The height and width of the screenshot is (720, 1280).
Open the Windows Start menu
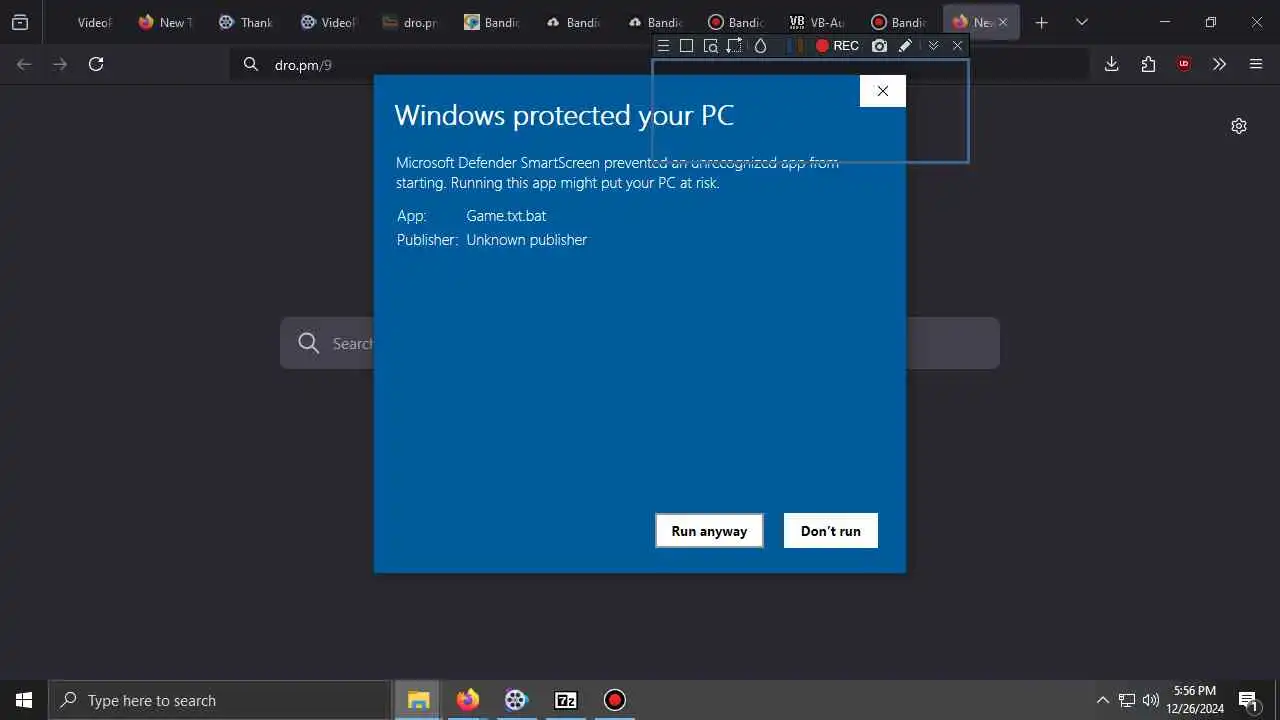pos(24,700)
